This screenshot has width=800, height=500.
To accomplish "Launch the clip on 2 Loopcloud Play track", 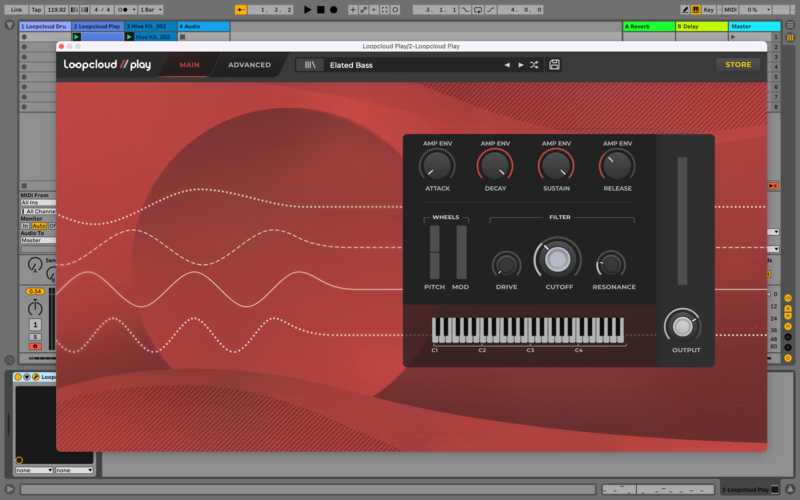I will tap(77, 37).
